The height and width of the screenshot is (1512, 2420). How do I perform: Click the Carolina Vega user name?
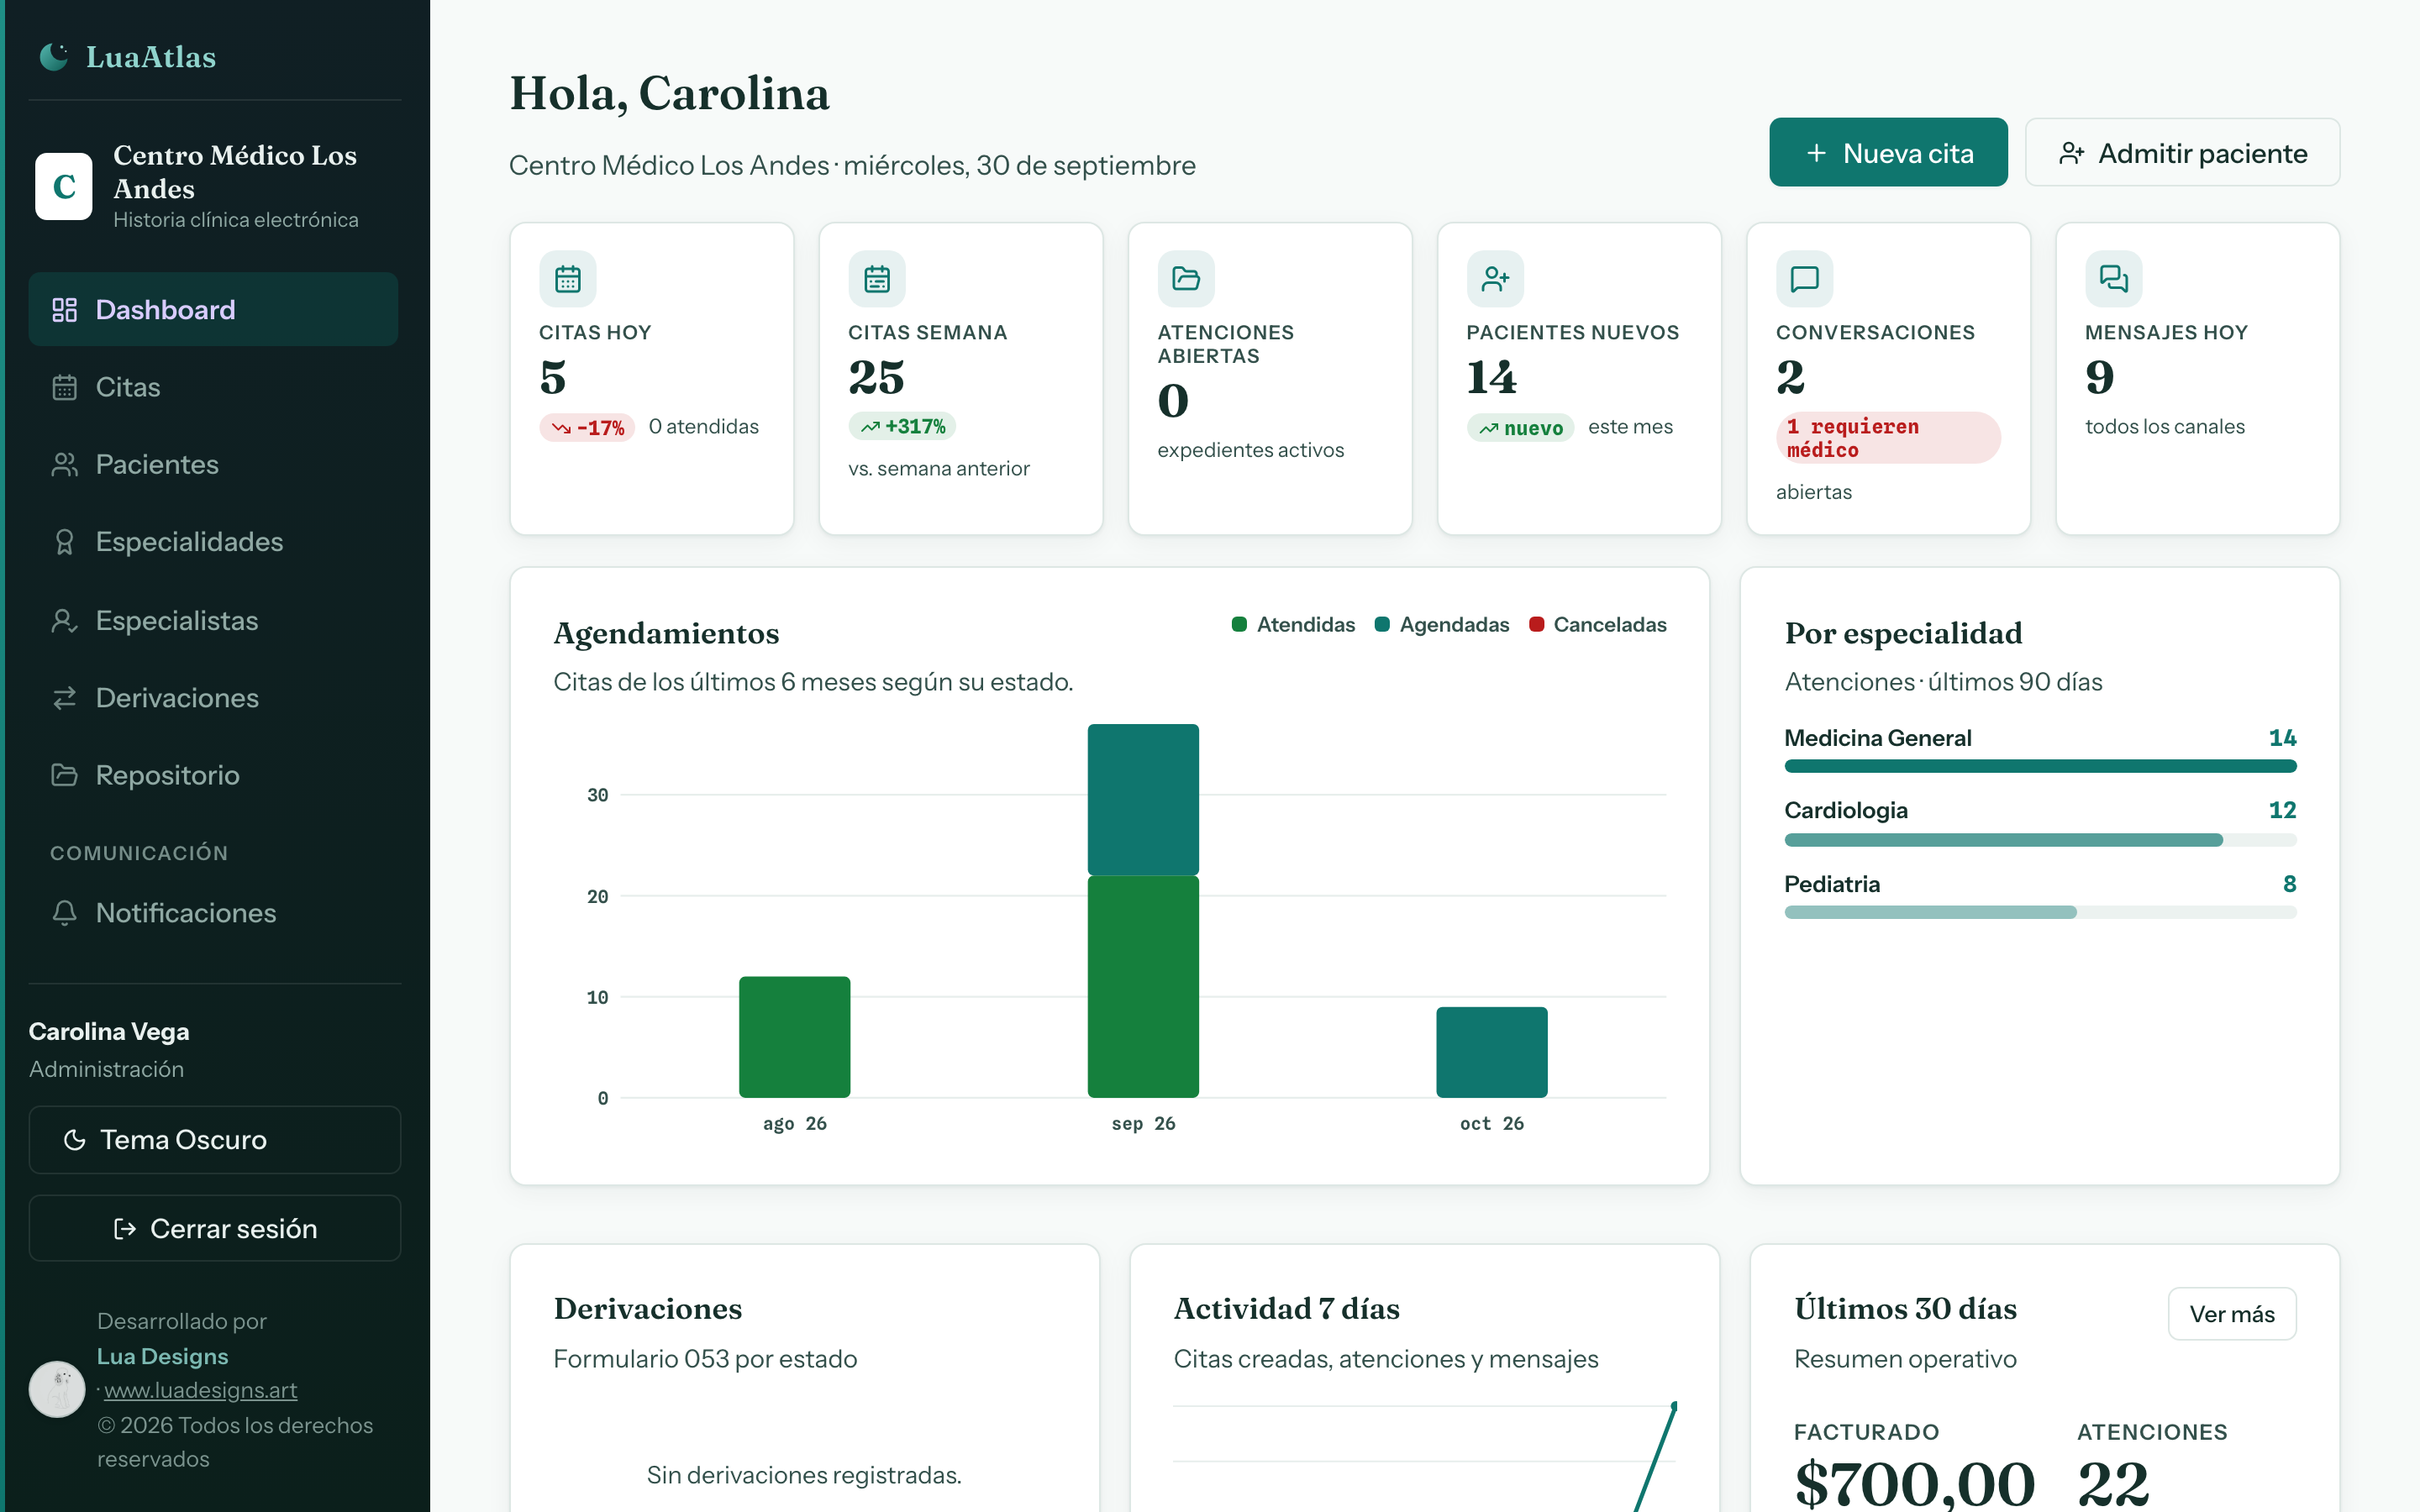point(109,1031)
